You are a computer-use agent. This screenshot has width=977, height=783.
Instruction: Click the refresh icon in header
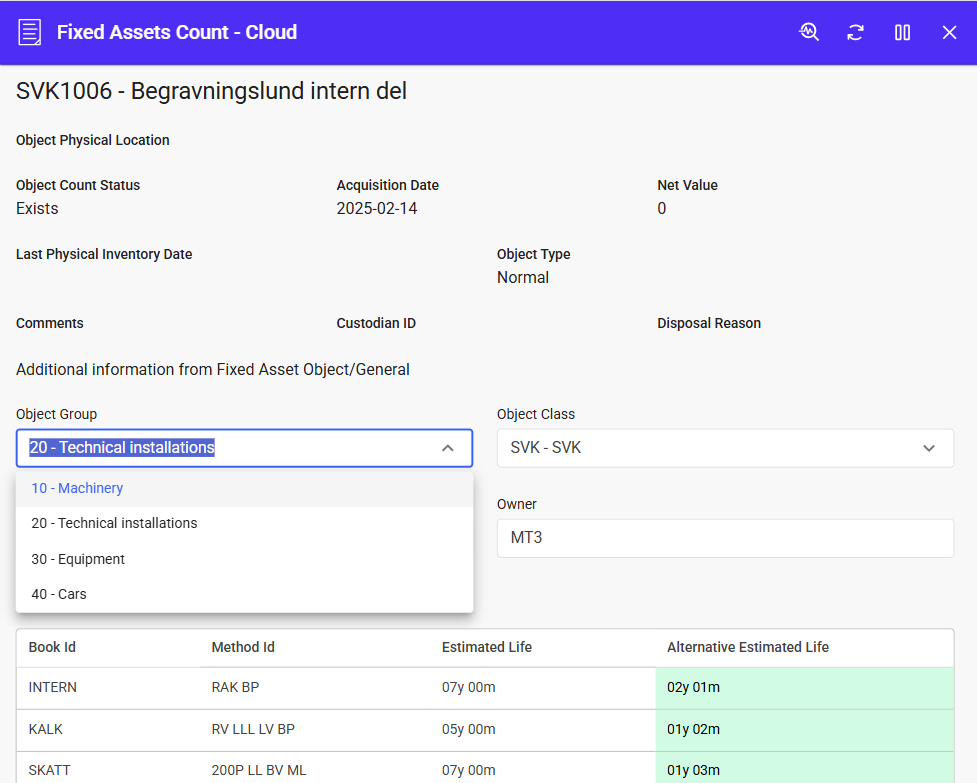855,32
